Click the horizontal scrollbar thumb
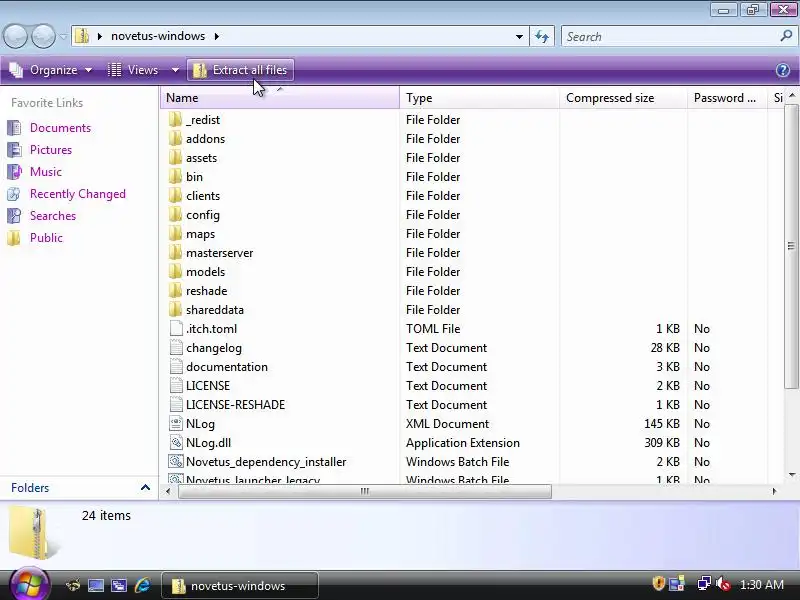 tap(364, 491)
